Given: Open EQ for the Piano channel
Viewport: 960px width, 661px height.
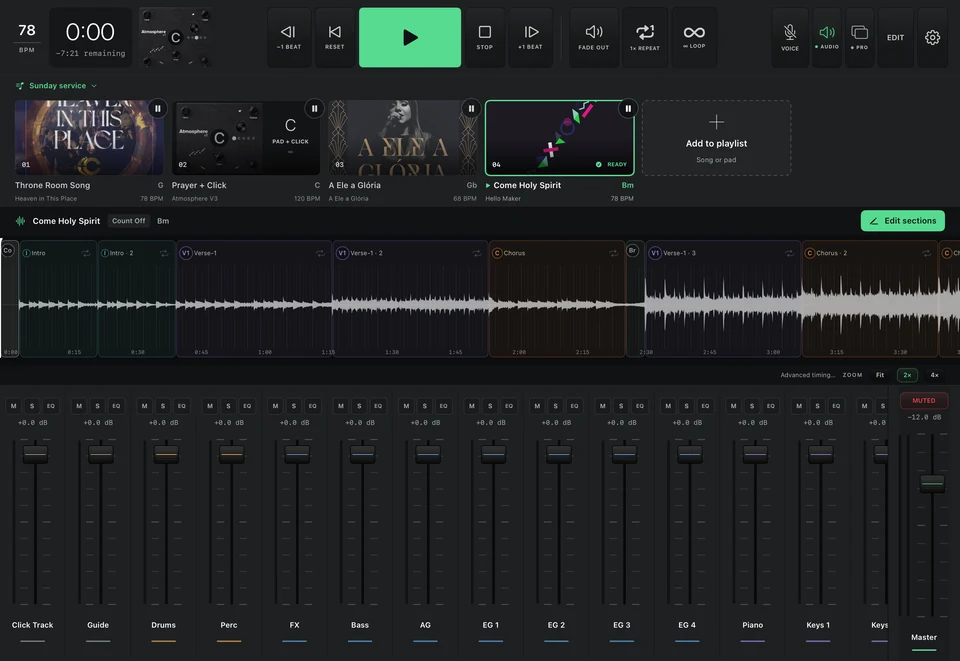Looking at the screenshot, I should click(x=771, y=406).
